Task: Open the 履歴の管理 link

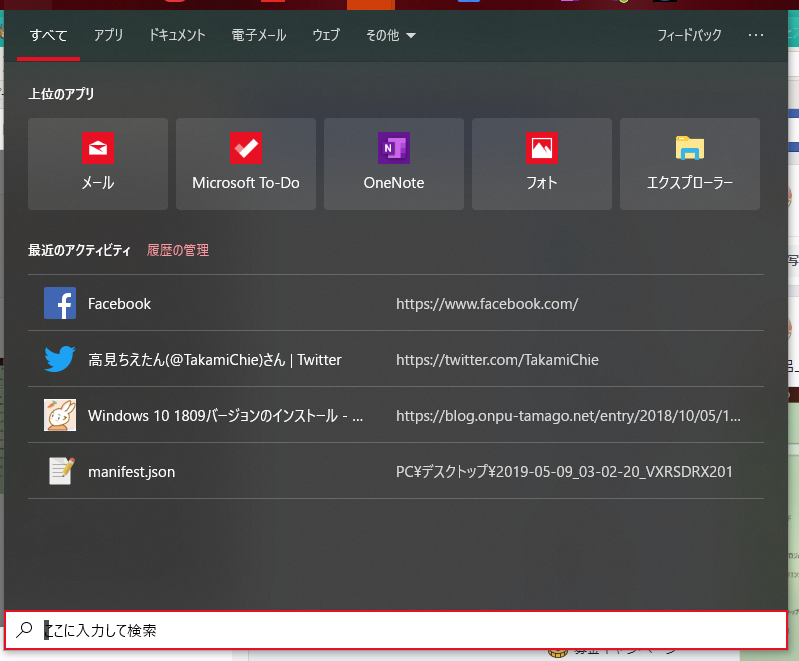Action: pyautogui.click(x=178, y=250)
